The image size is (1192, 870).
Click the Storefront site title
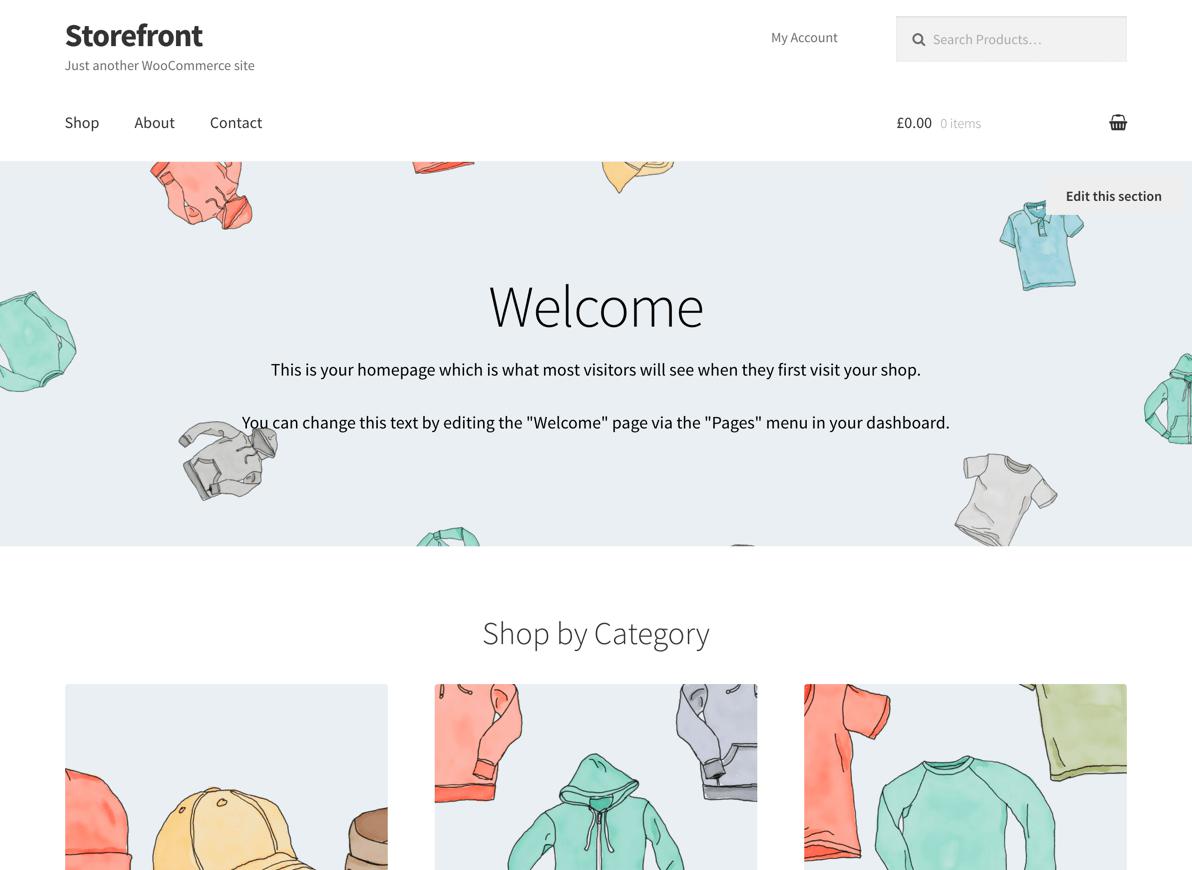tap(134, 36)
